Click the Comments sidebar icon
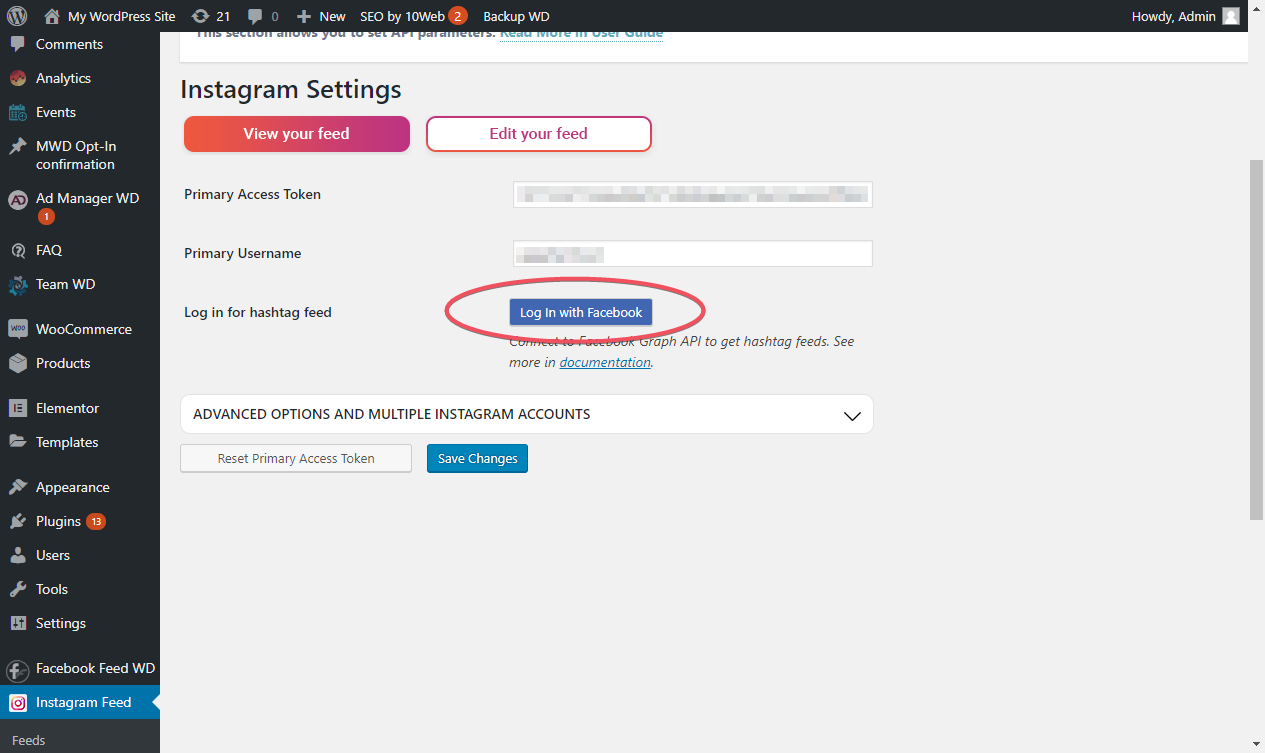Screen dimensions: 1265x753 pos(17,44)
